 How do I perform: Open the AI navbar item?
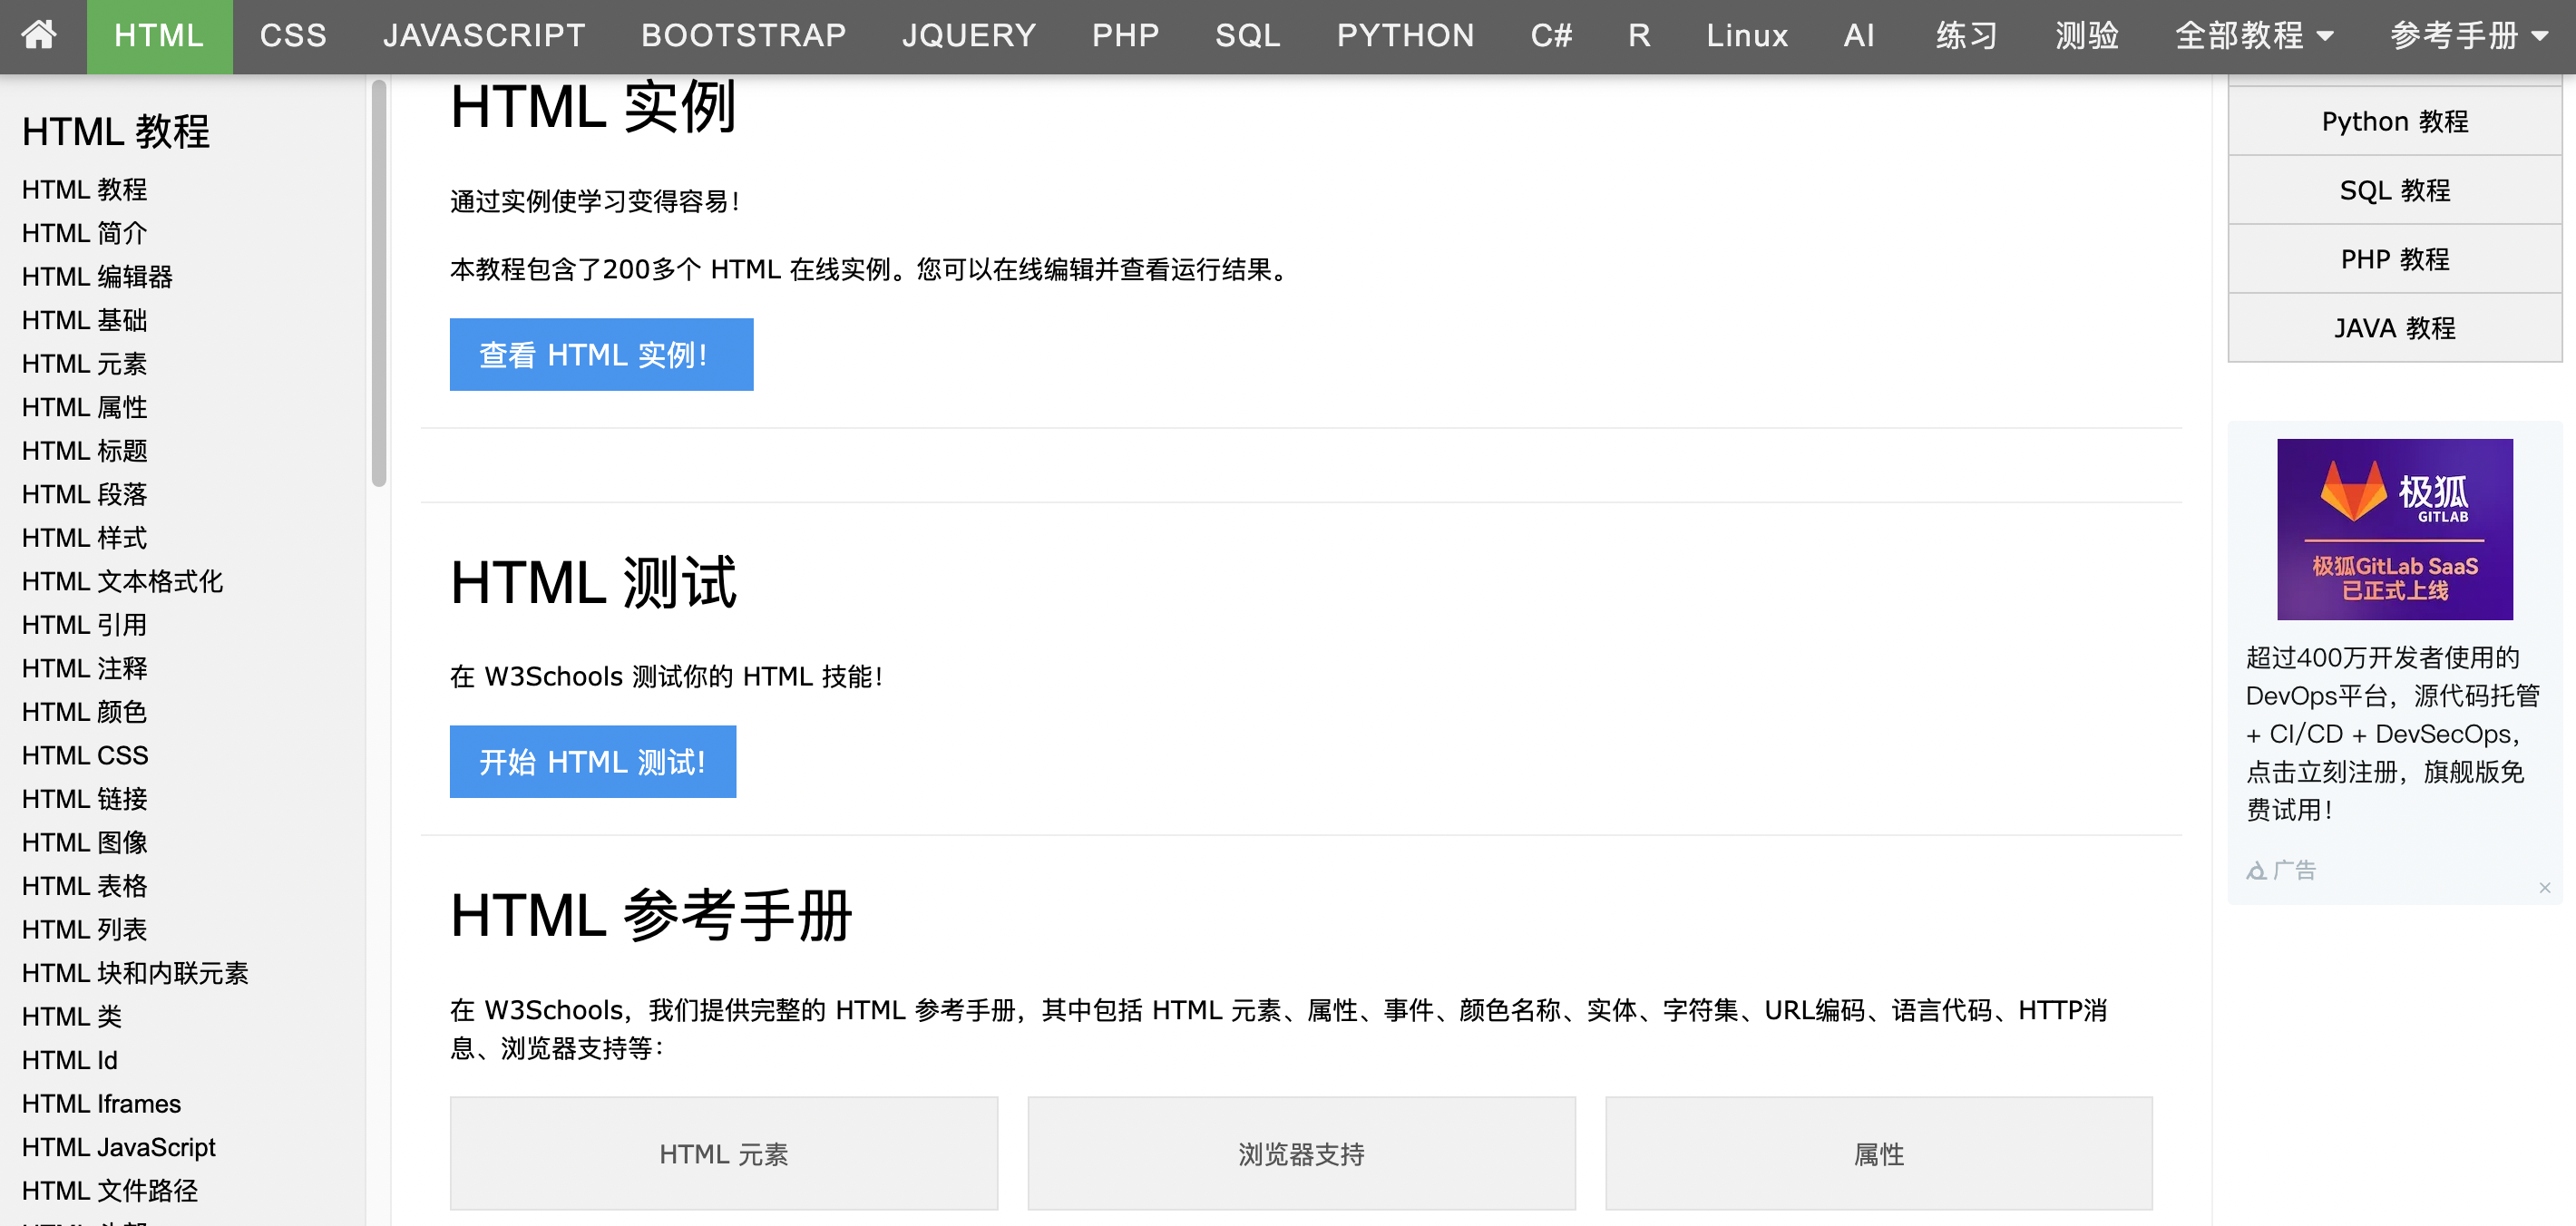point(1859,36)
